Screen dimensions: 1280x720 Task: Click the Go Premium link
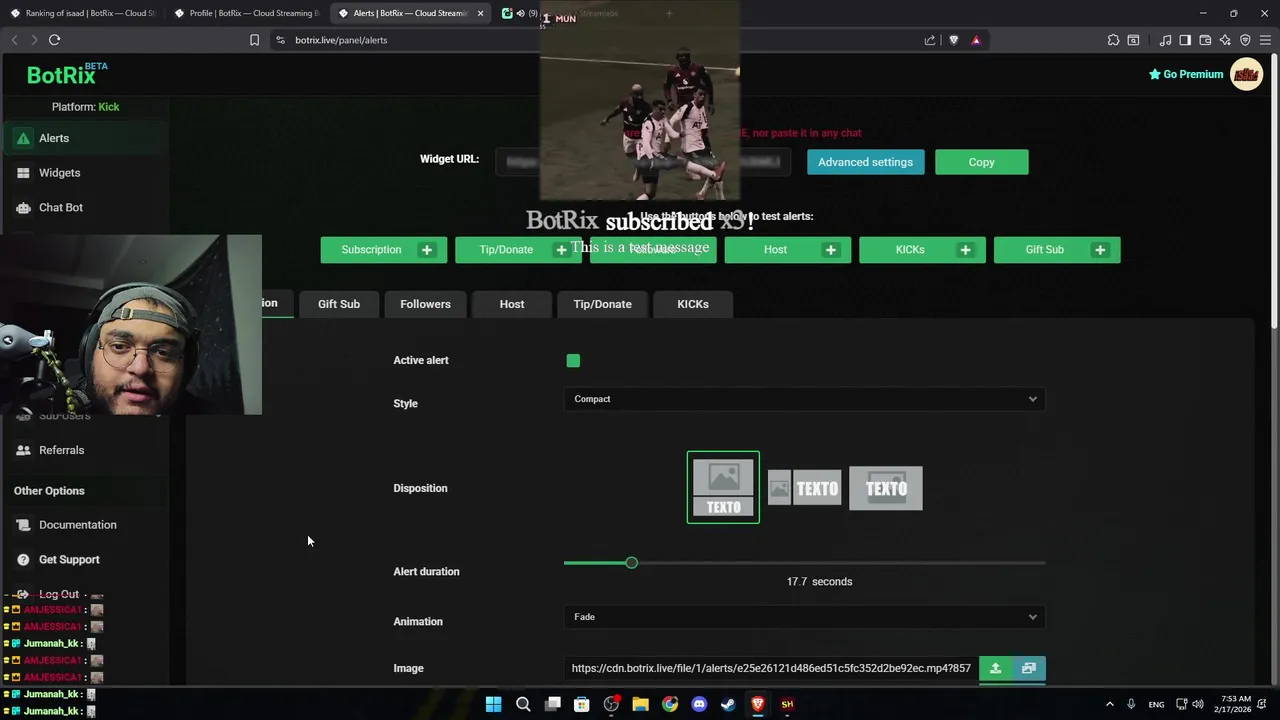(x=1186, y=74)
